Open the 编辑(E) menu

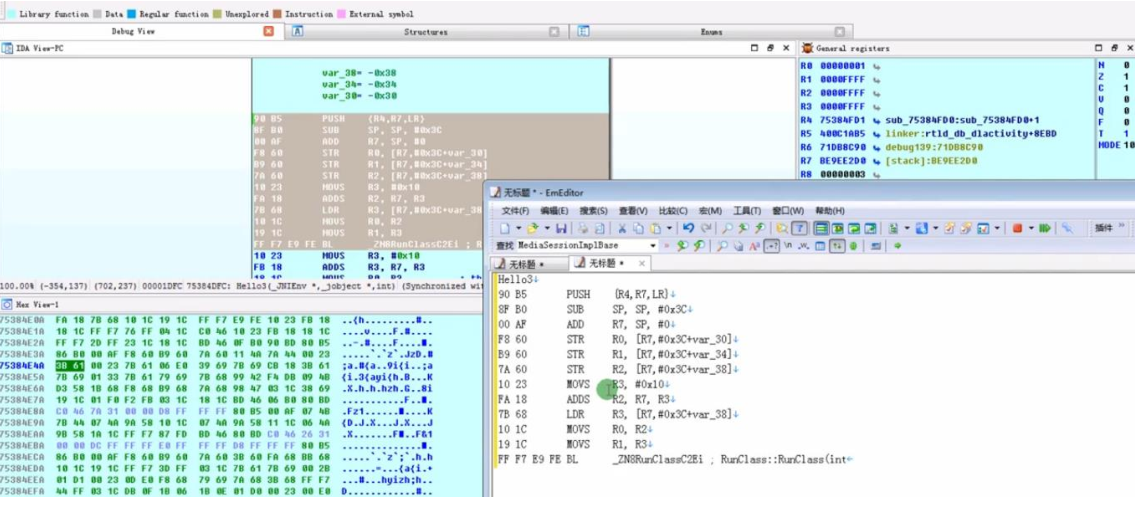[x=554, y=211]
